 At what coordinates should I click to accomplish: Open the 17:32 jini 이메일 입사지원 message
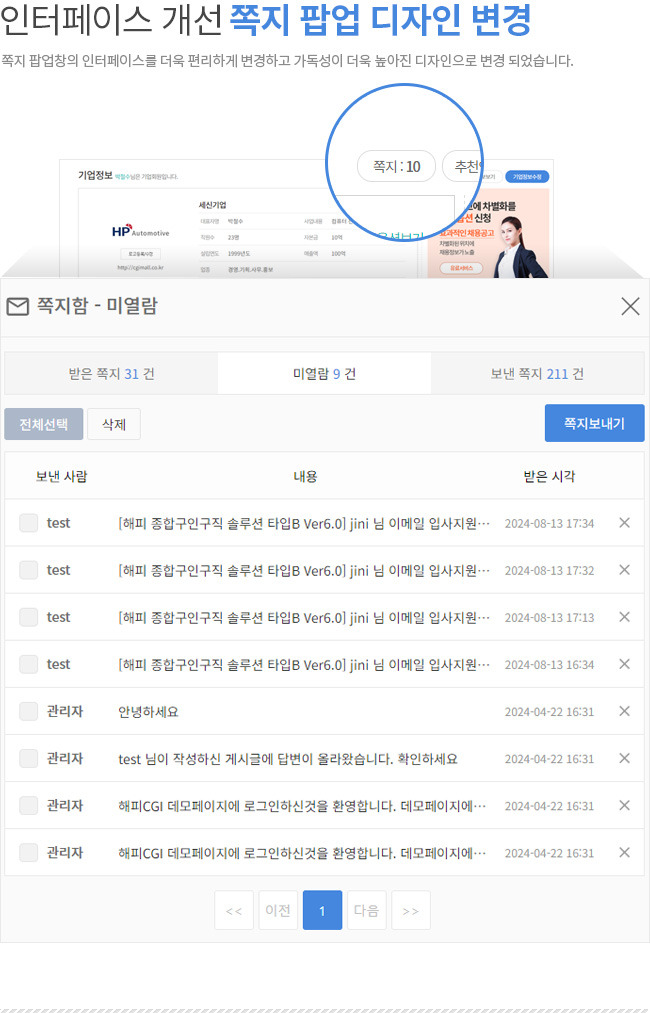(x=304, y=570)
